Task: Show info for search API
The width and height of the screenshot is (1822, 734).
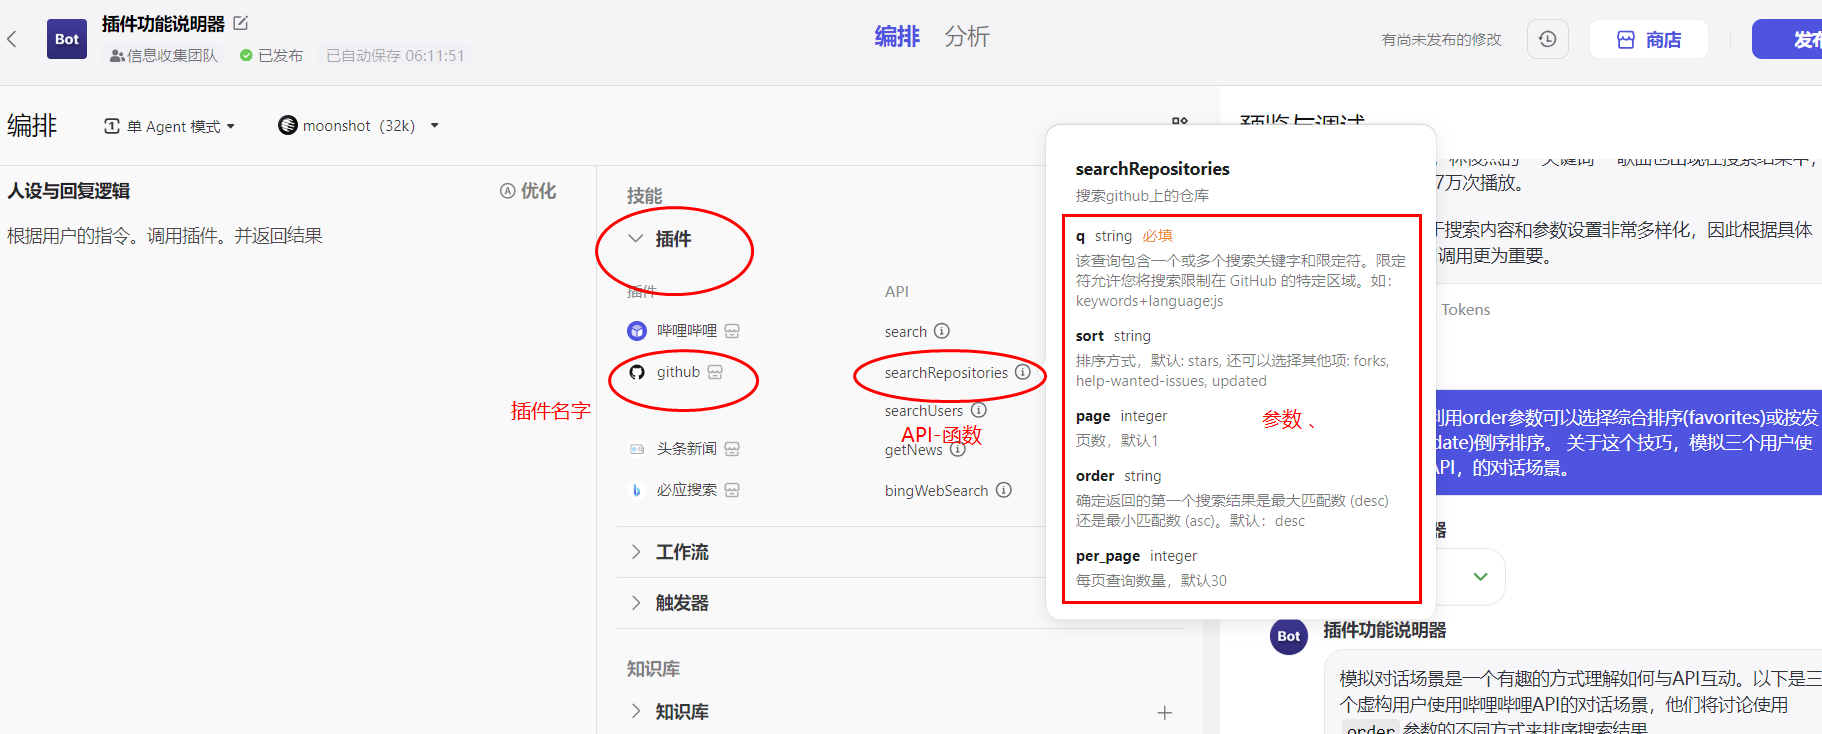Action: click(942, 331)
